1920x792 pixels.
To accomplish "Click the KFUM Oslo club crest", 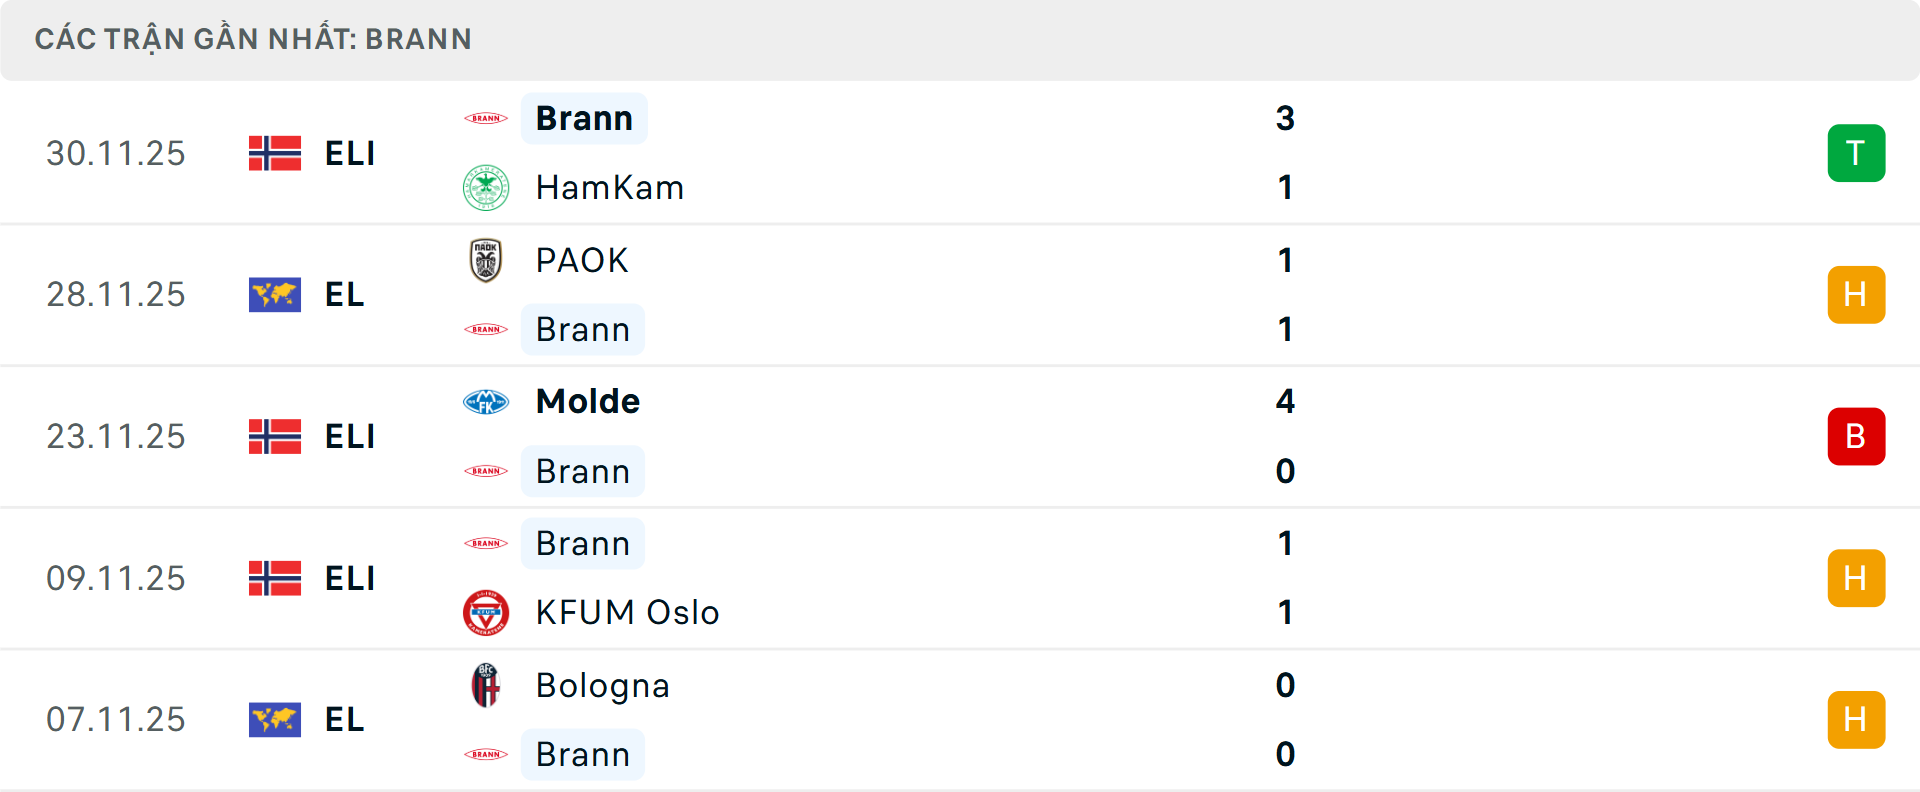I will 486,612.
